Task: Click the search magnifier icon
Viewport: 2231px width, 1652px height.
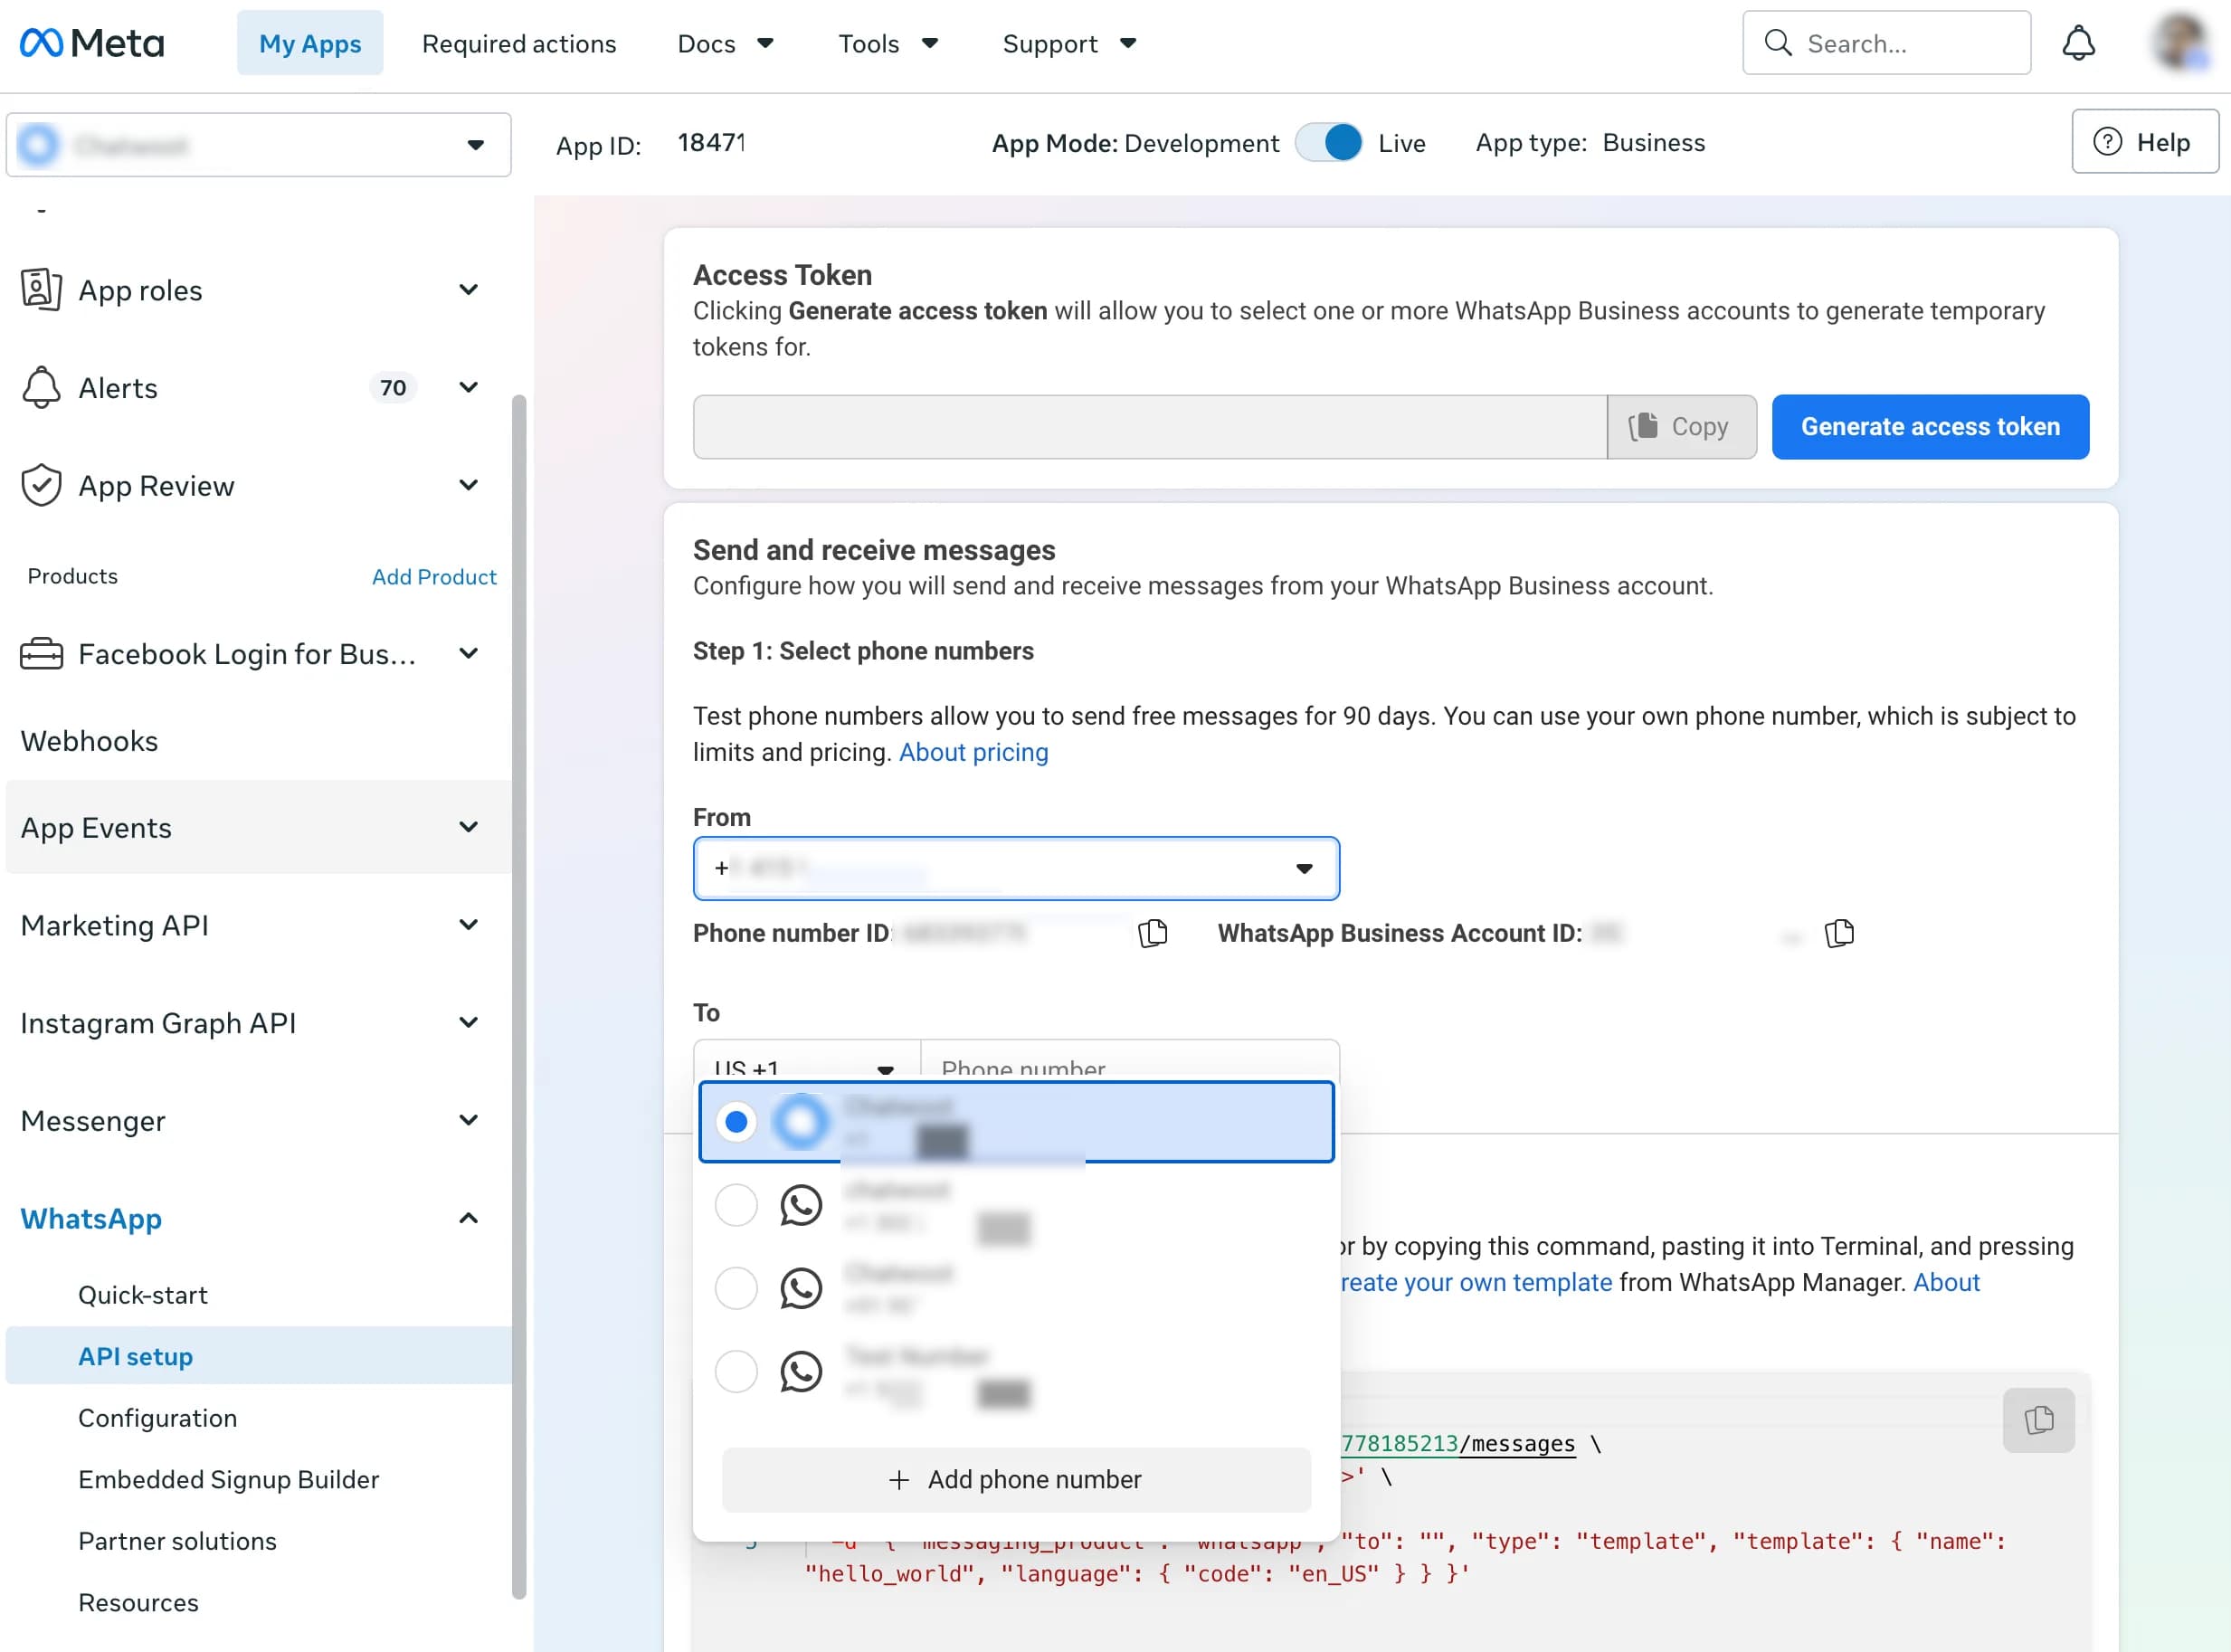Action: point(1778,43)
